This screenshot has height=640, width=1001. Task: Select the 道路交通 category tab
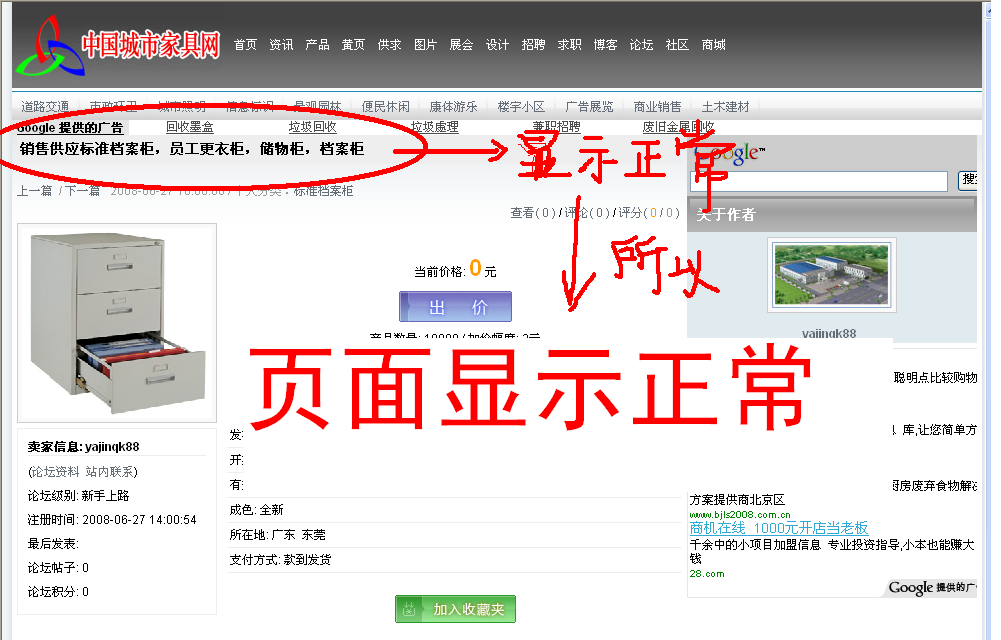(45, 107)
